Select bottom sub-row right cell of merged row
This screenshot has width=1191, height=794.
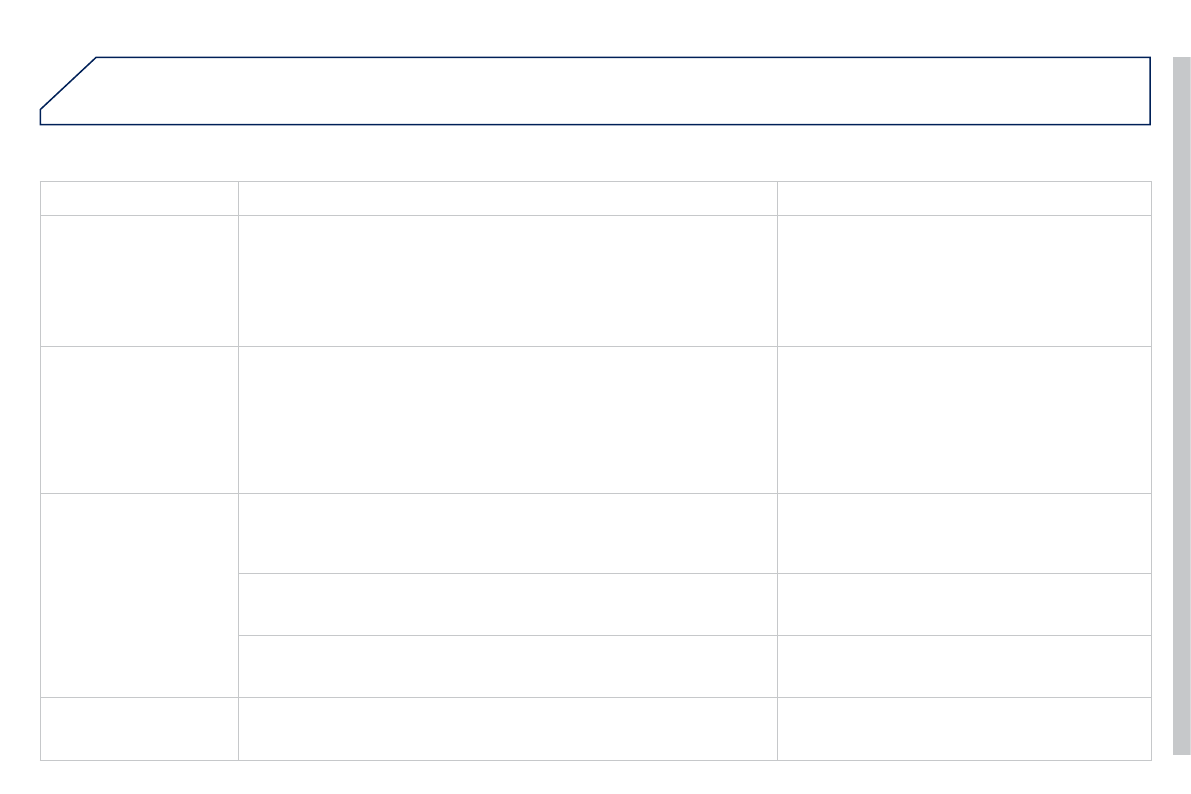click(x=964, y=666)
